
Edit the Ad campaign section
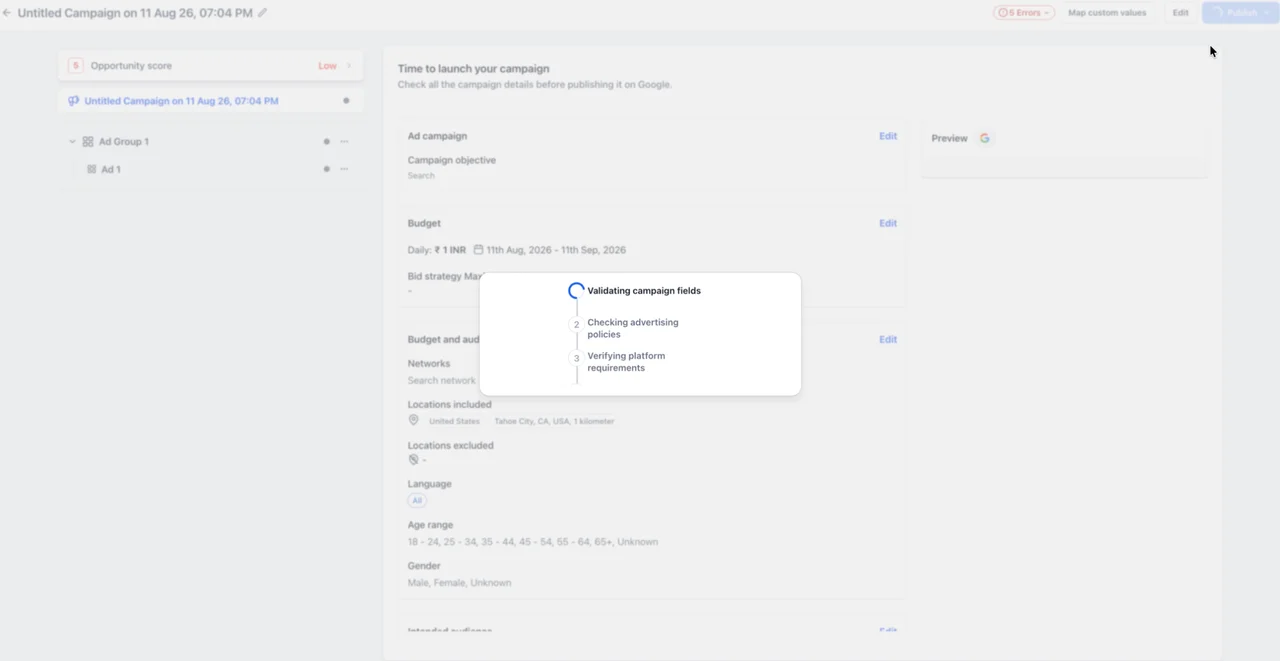pos(888,136)
